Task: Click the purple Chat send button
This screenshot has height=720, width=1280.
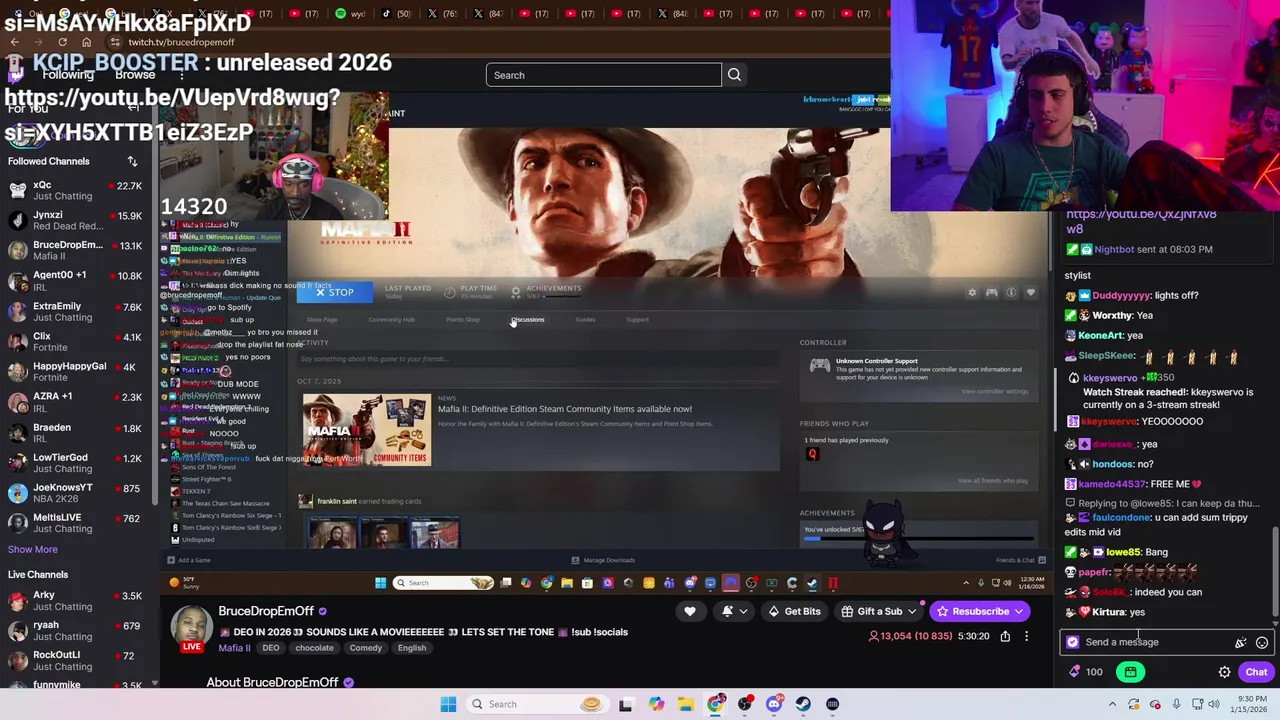Action: pyautogui.click(x=1256, y=672)
